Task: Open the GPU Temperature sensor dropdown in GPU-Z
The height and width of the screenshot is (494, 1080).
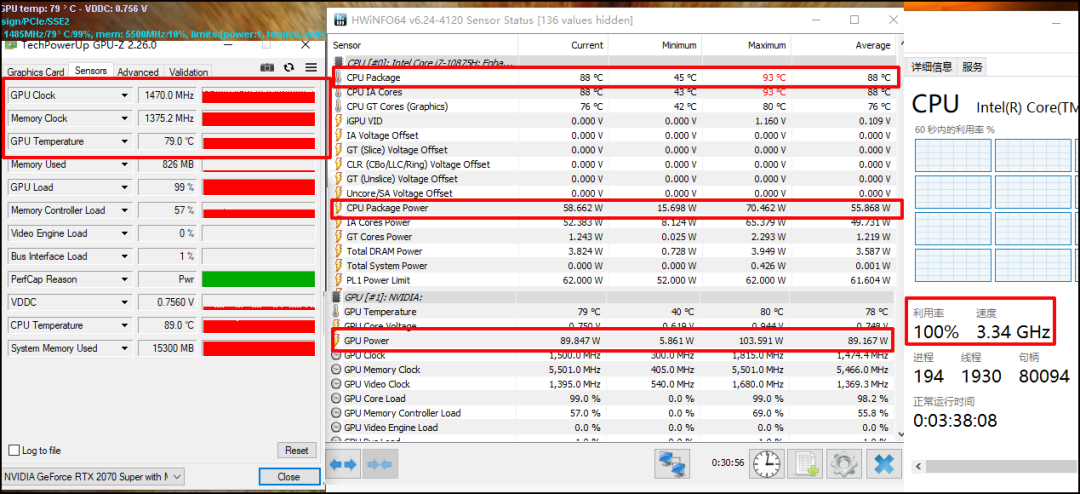Action: [x=125, y=141]
